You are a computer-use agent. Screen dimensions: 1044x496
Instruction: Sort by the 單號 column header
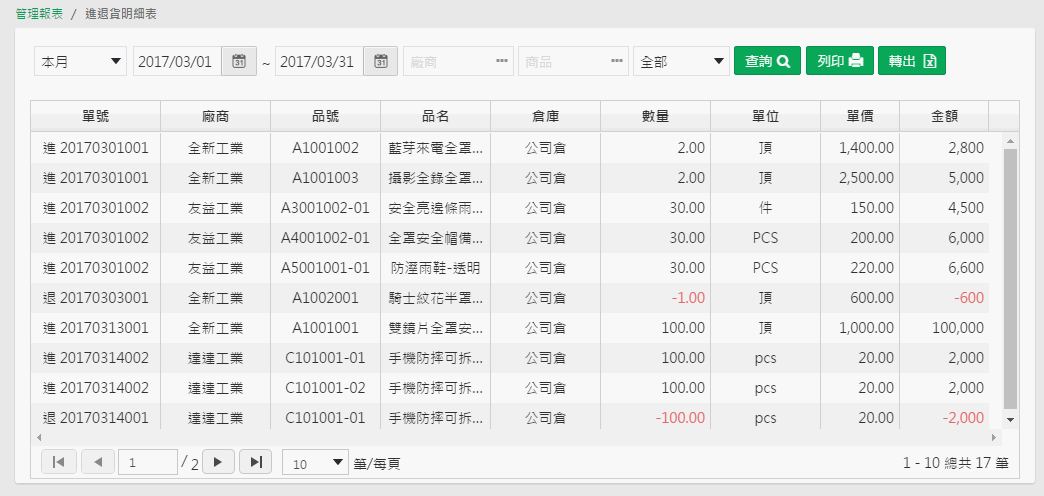[x=95, y=116]
